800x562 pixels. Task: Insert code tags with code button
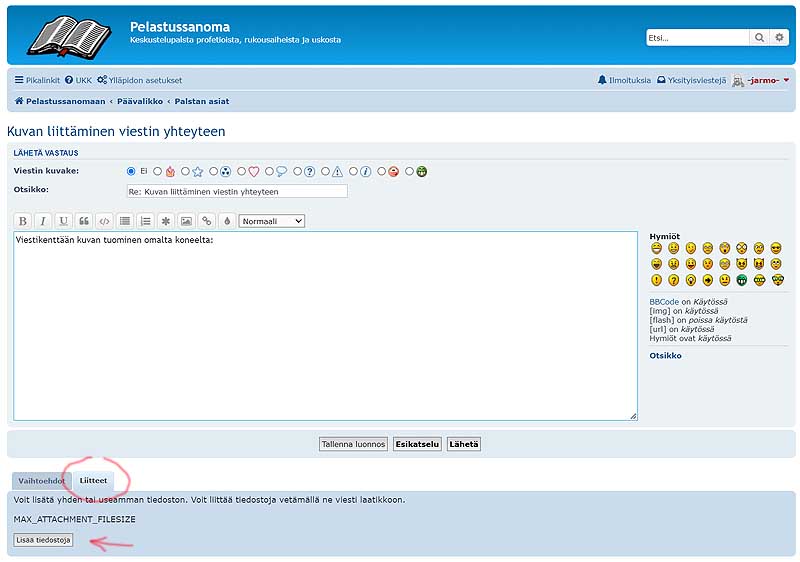(x=104, y=221)
